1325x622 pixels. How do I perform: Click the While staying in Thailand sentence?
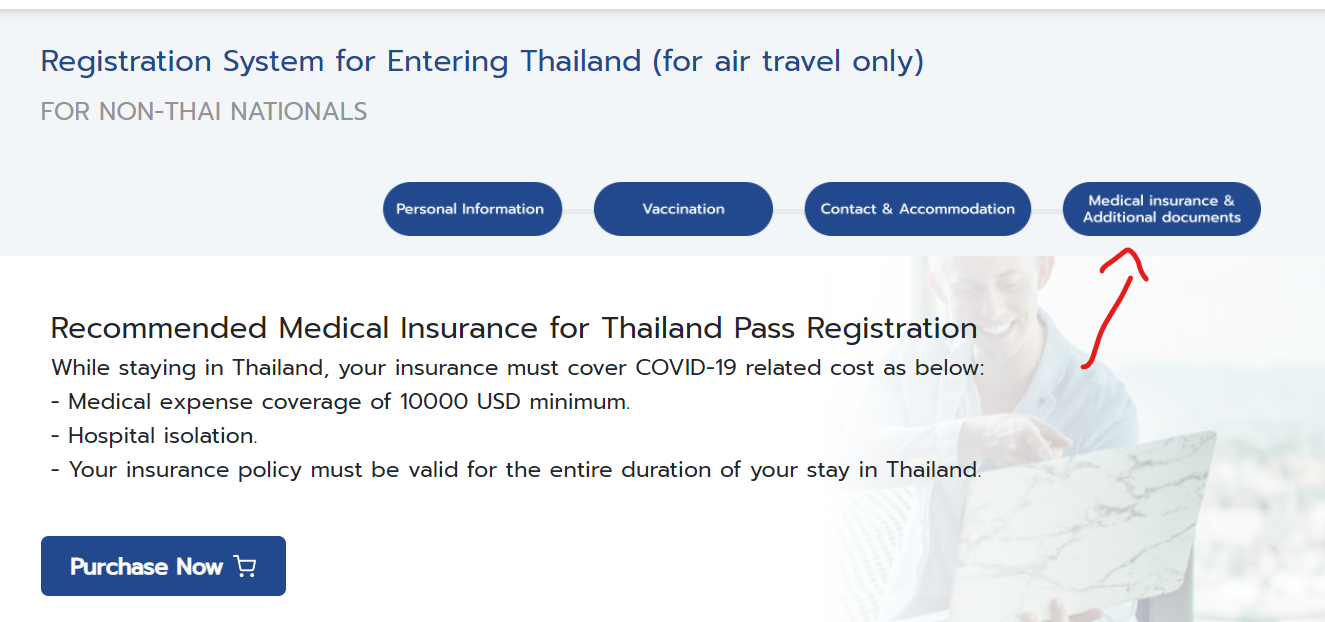pyautogui.click(x=518, y=368)
